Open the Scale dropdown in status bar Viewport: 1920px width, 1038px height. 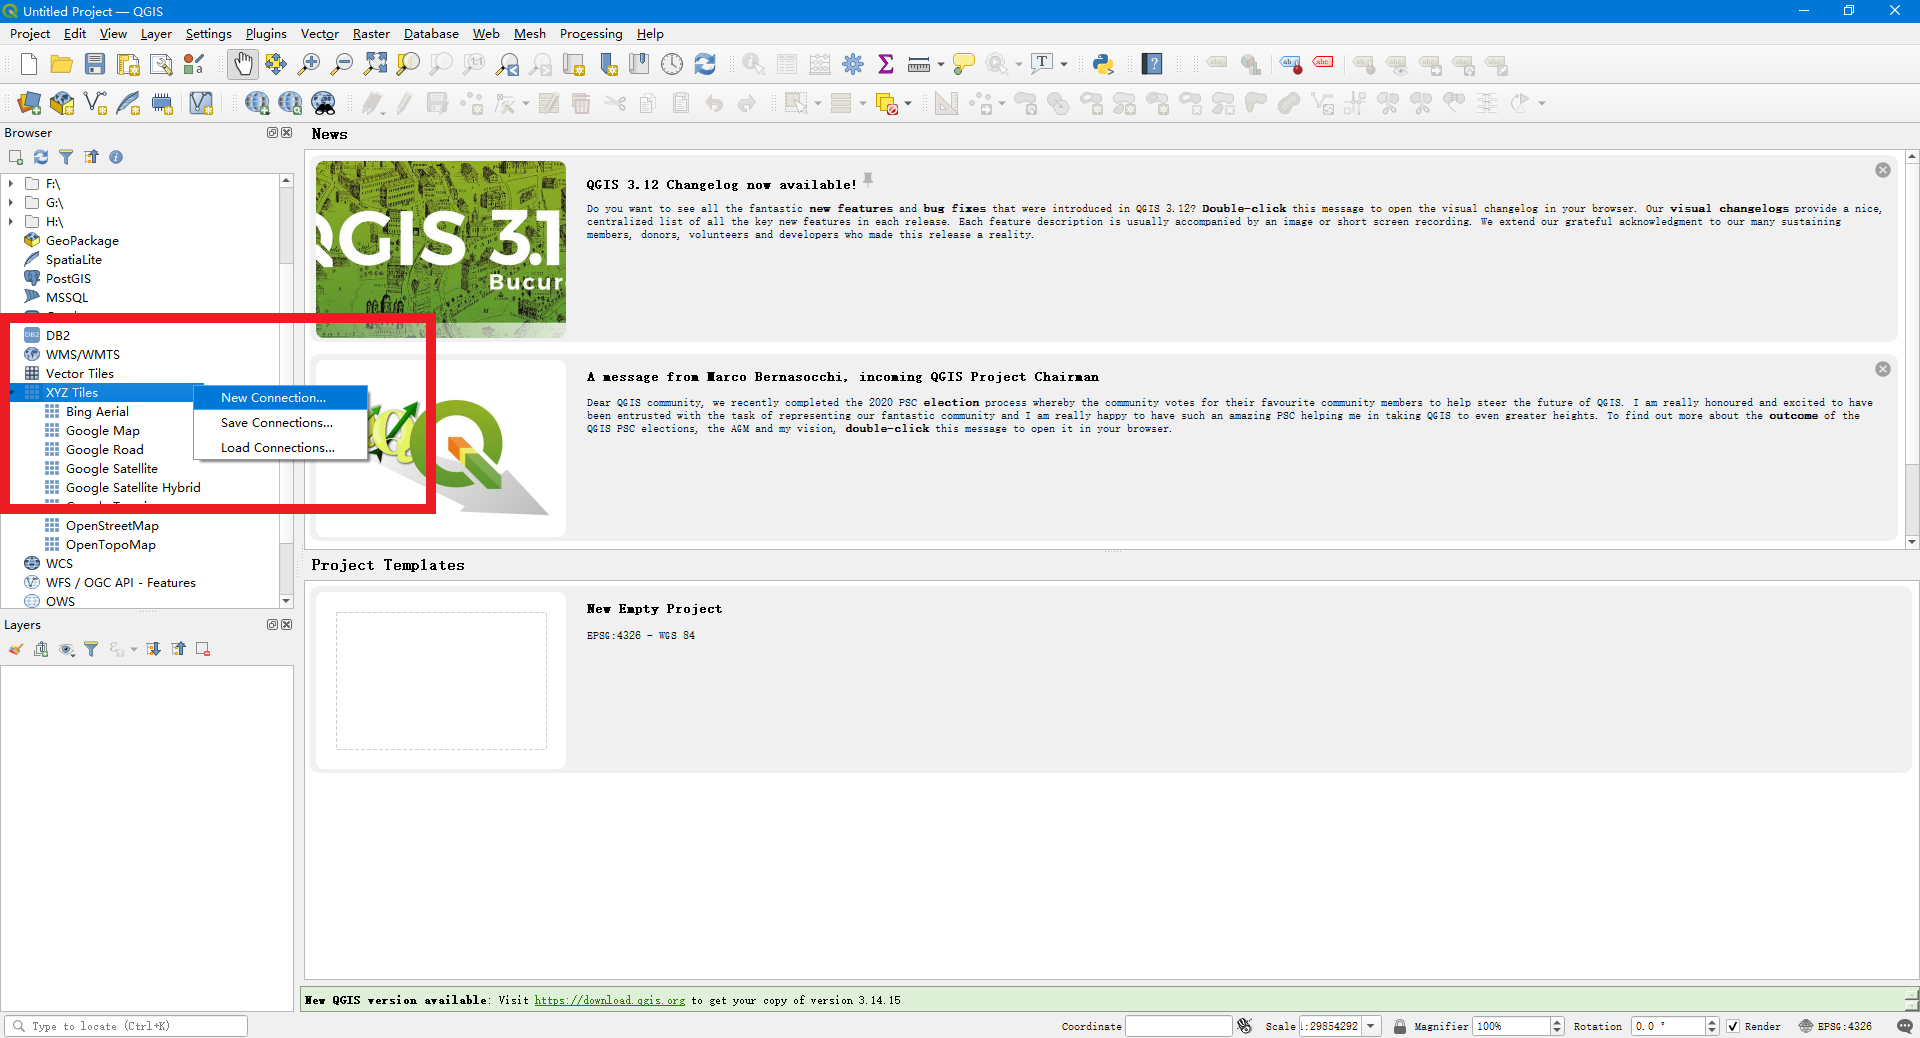pyautogui.click(x=1371, y=1026)
